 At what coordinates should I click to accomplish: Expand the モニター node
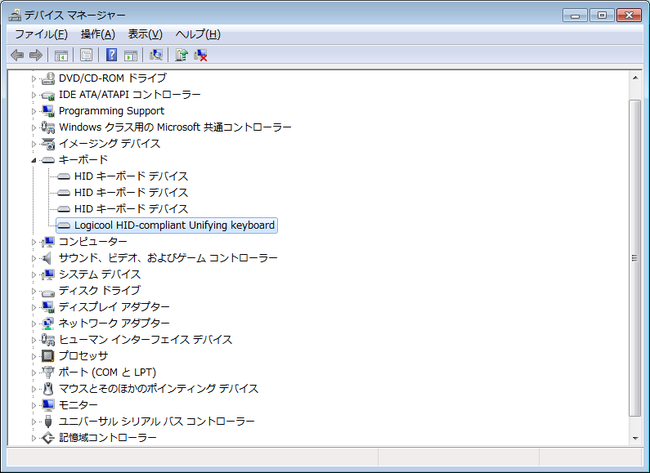[34, 405]
